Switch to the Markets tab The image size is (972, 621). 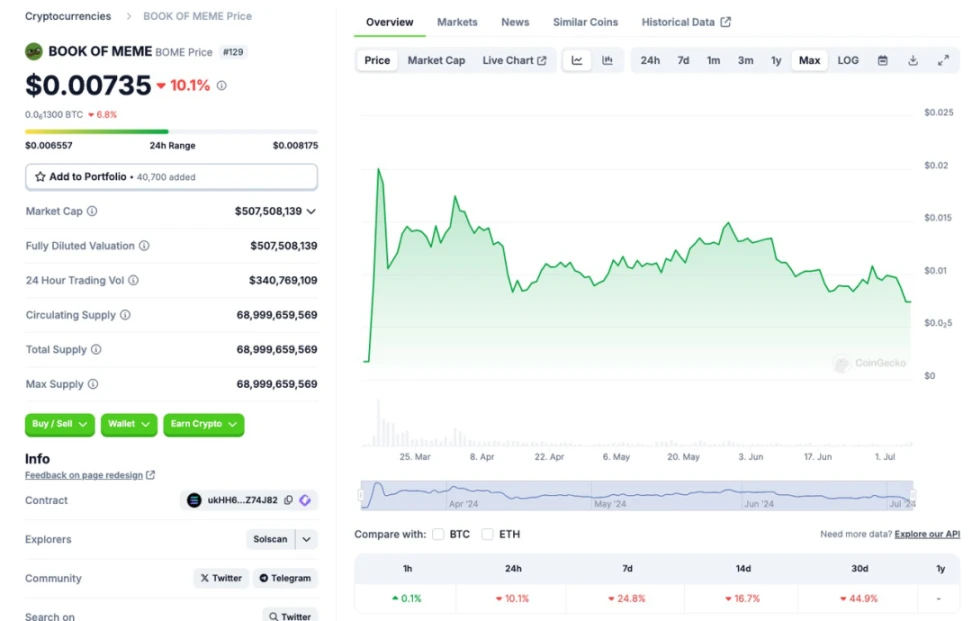coord(457,22)
